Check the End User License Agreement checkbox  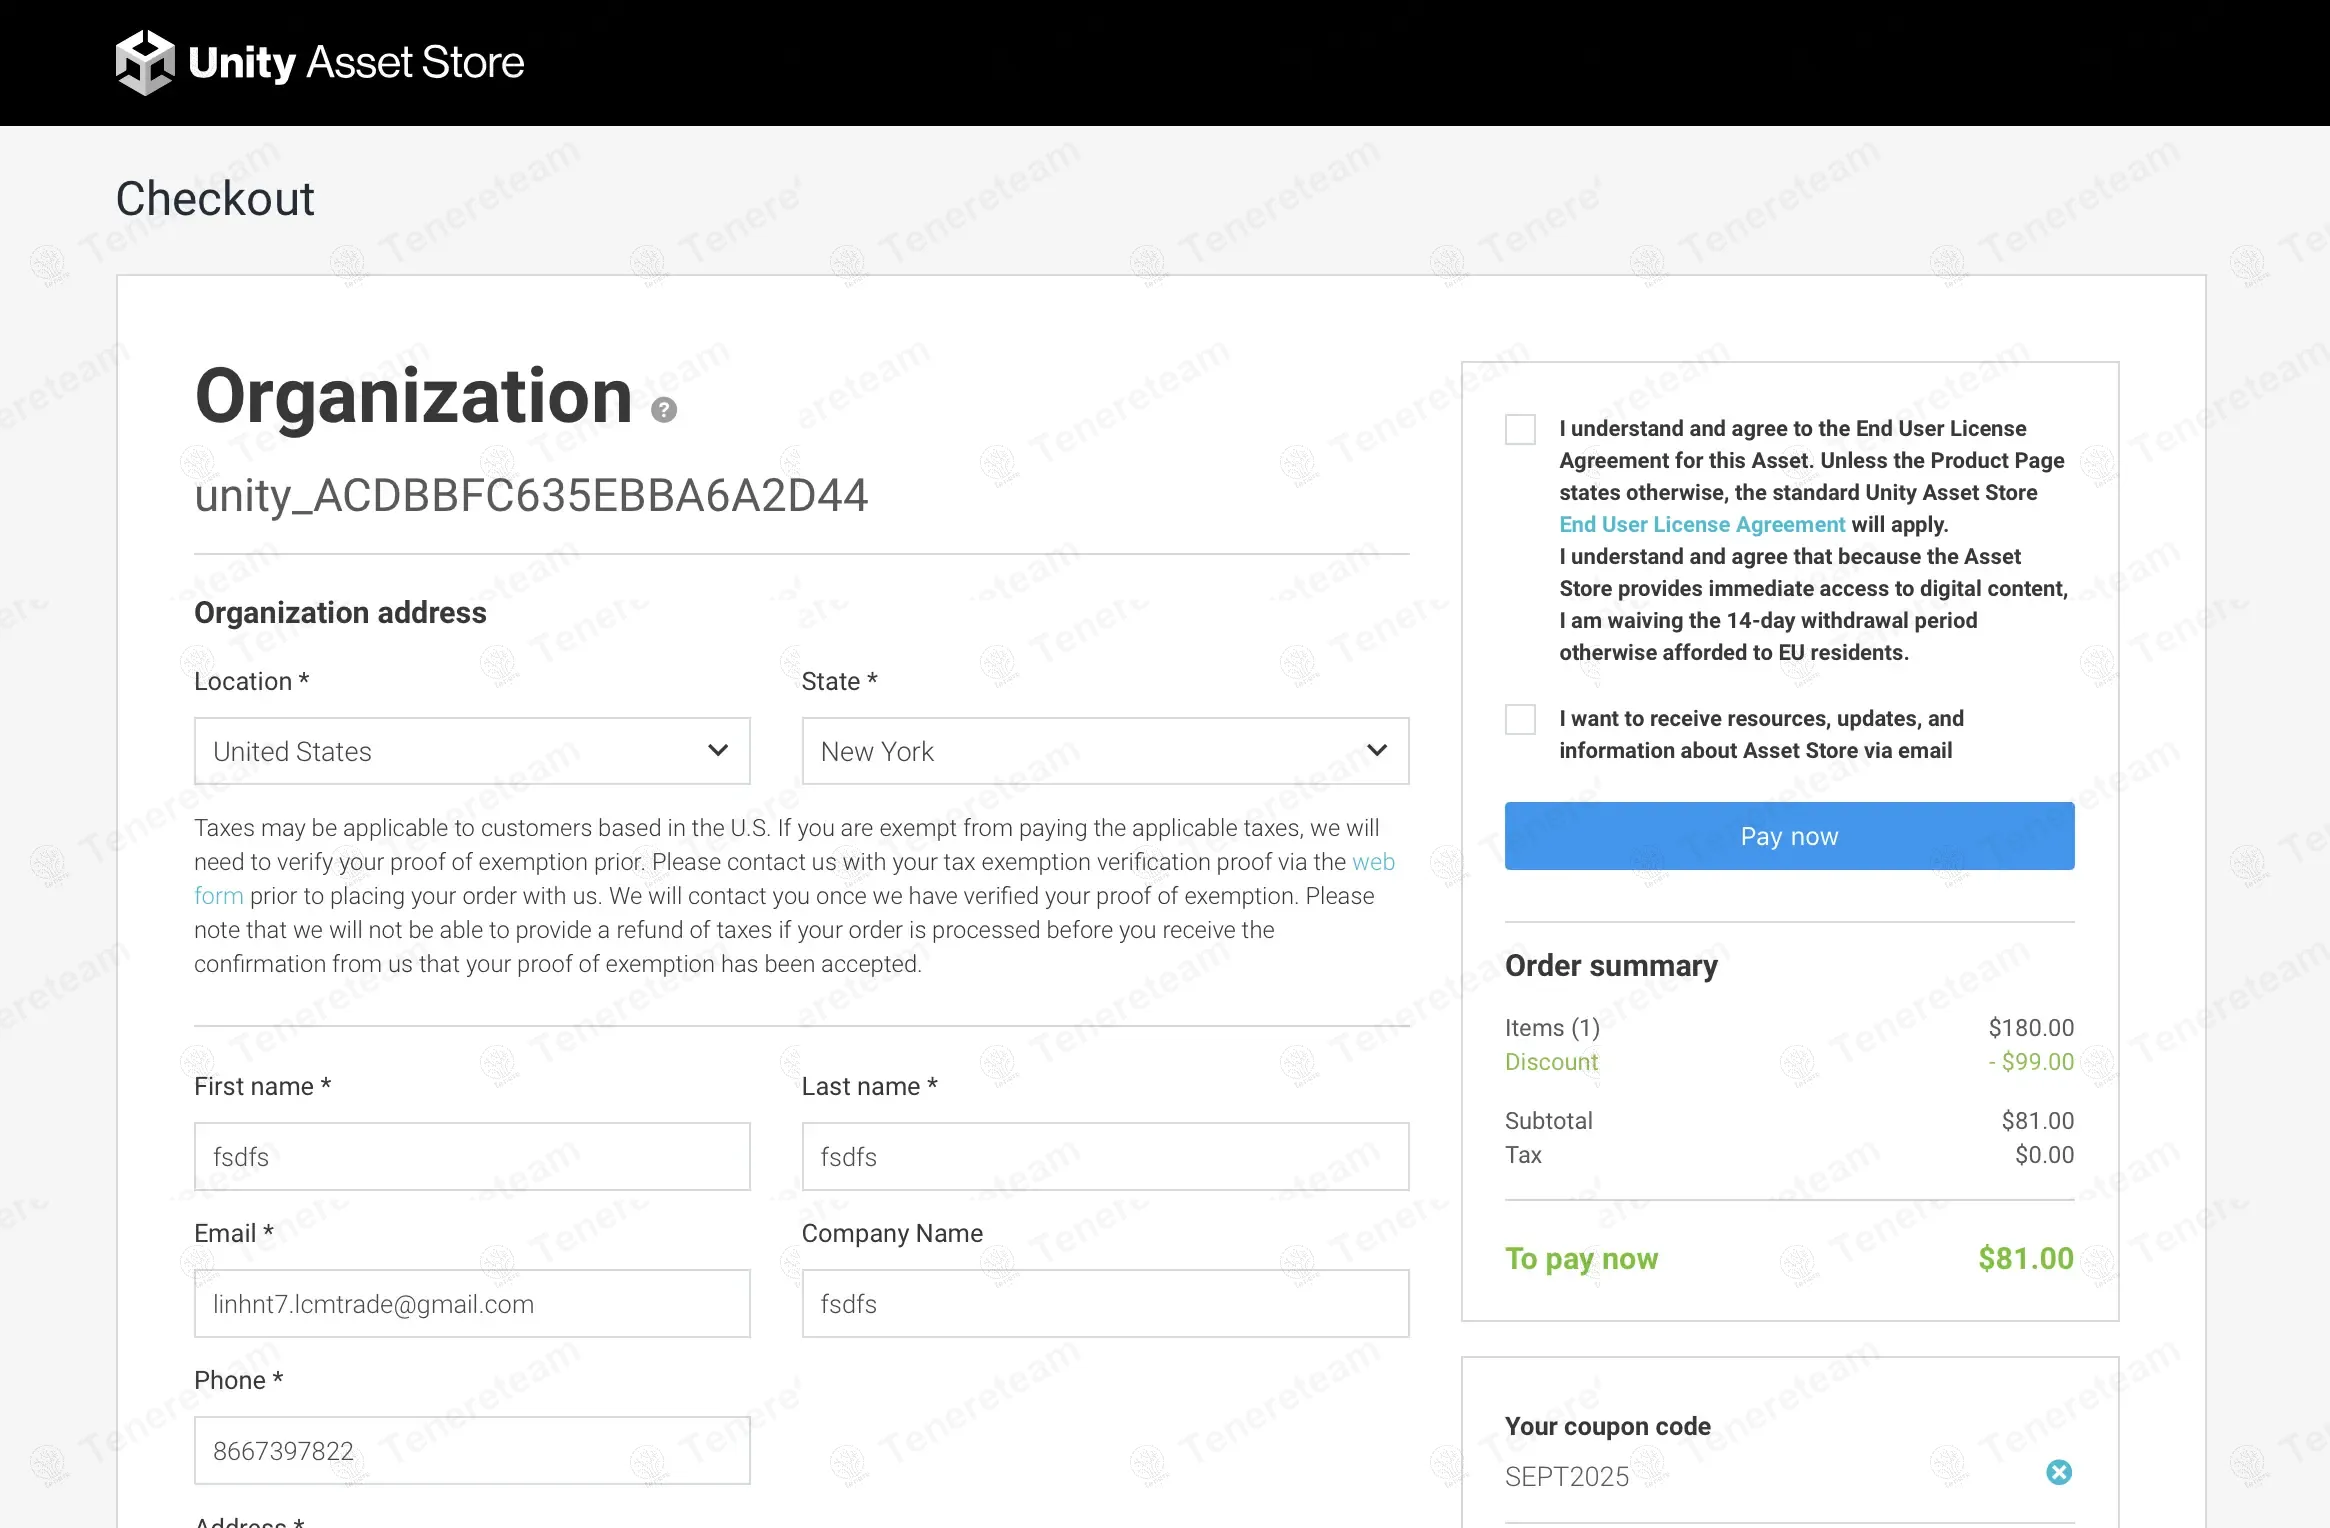(x=1520, y=430)
